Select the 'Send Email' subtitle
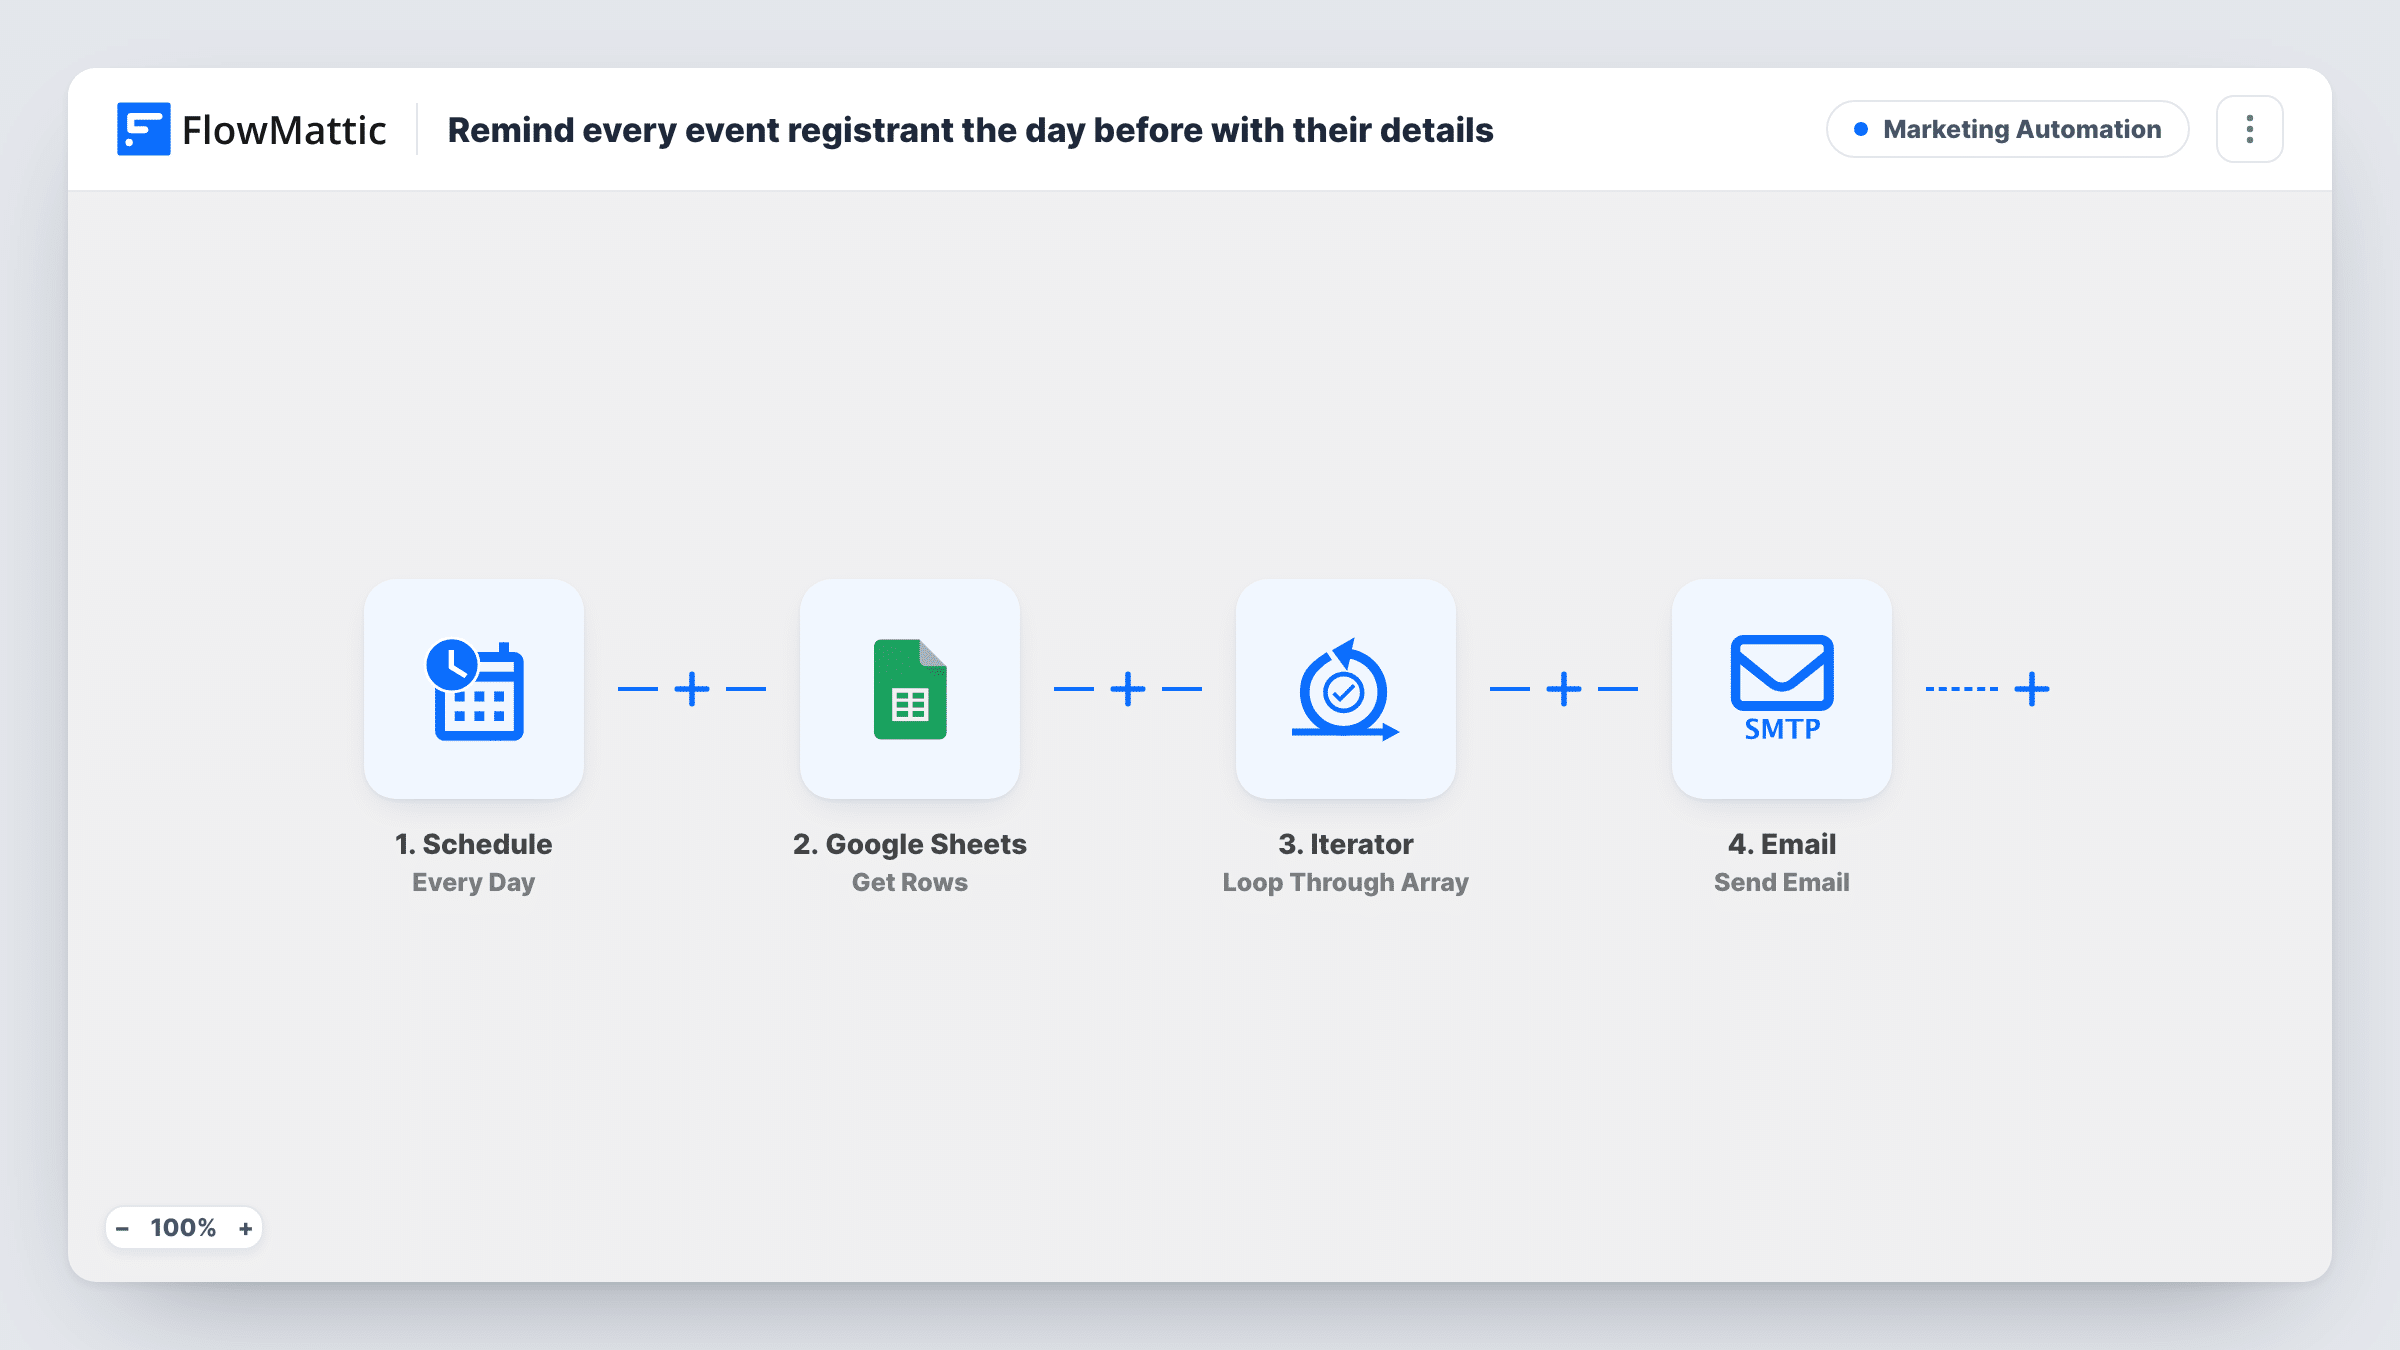Image resolution: width=2400 pixels, height=1350 pixels. (x=1782, y=882)
